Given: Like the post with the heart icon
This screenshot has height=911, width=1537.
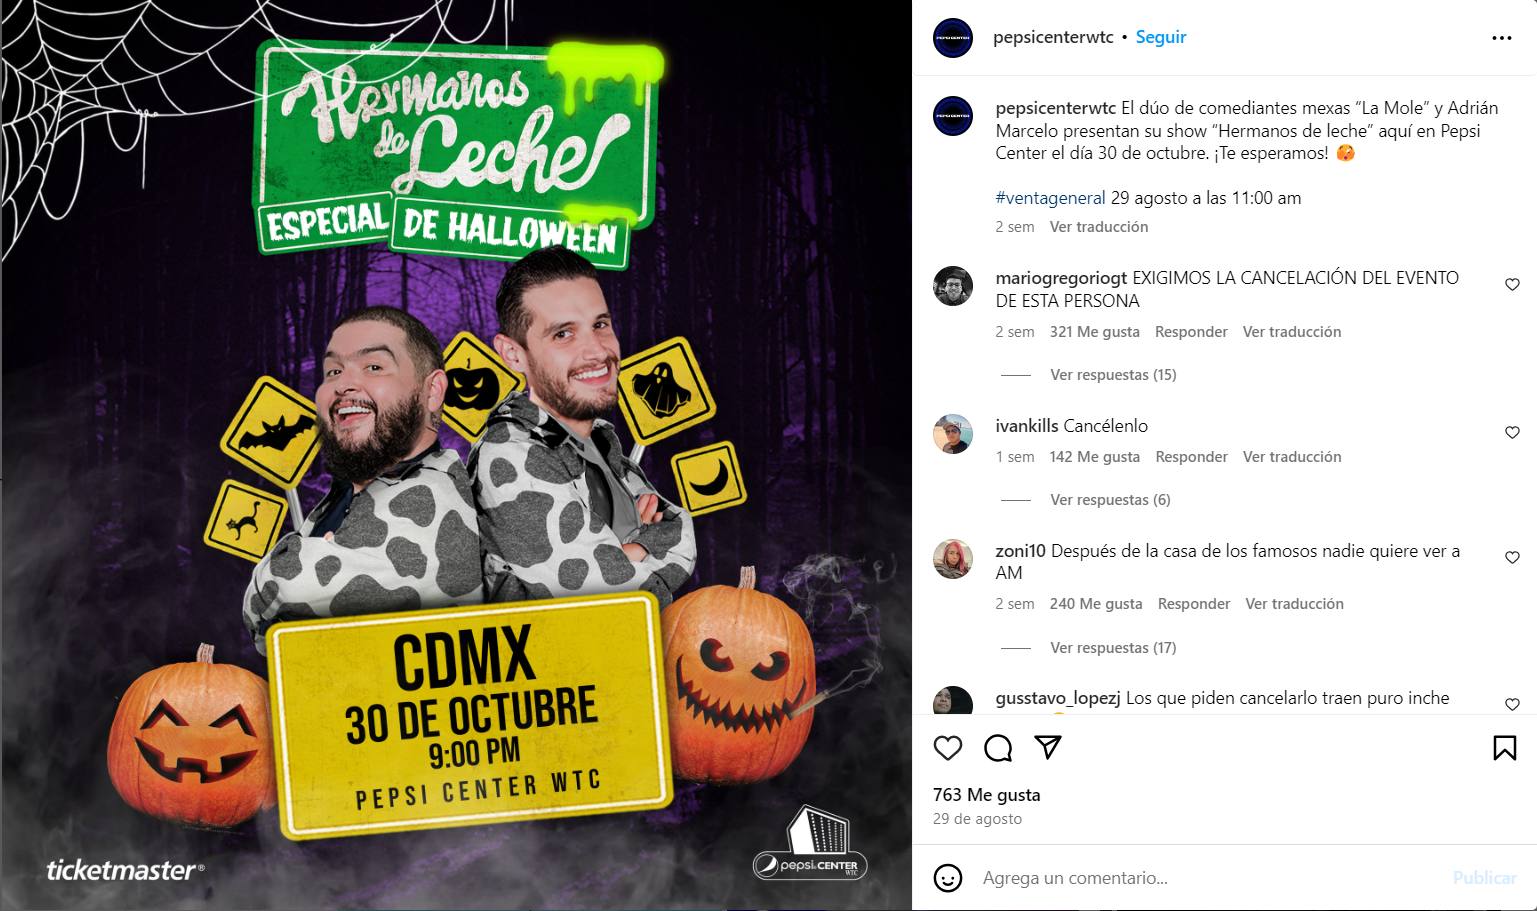Looking at the screenshot, I should tap(947, 748).
